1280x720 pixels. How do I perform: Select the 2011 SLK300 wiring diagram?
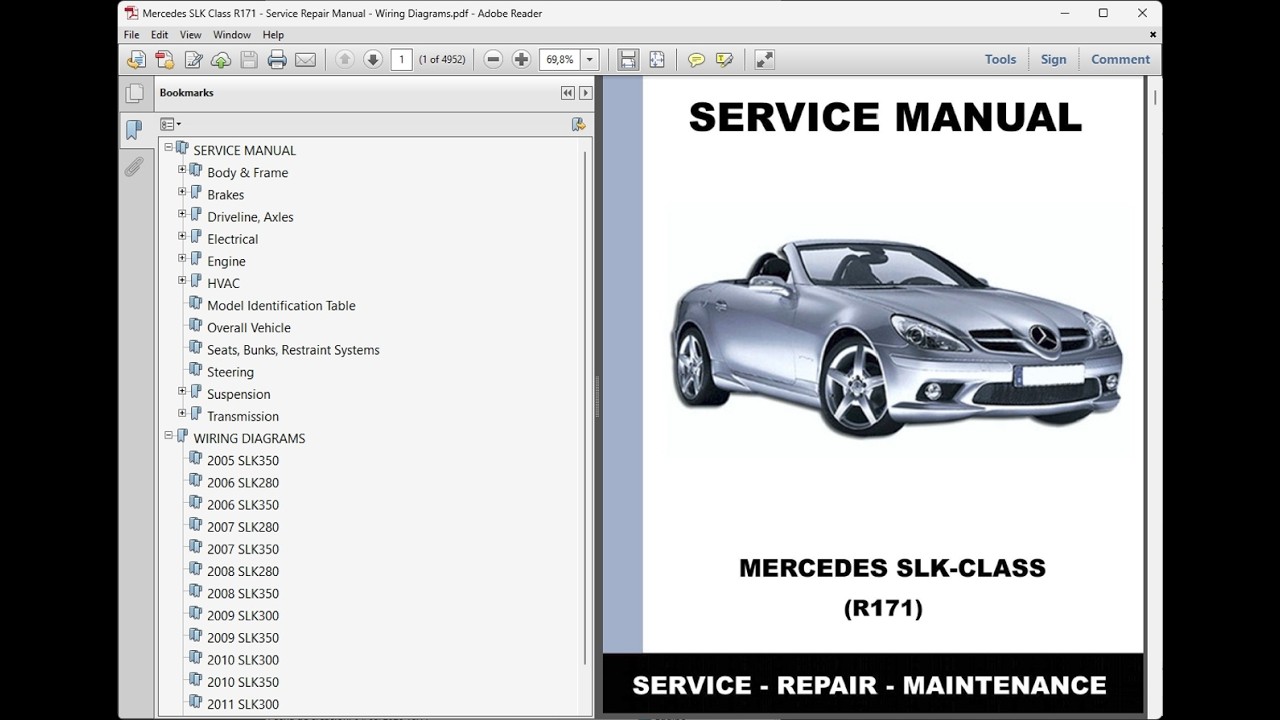coord(243,704)
